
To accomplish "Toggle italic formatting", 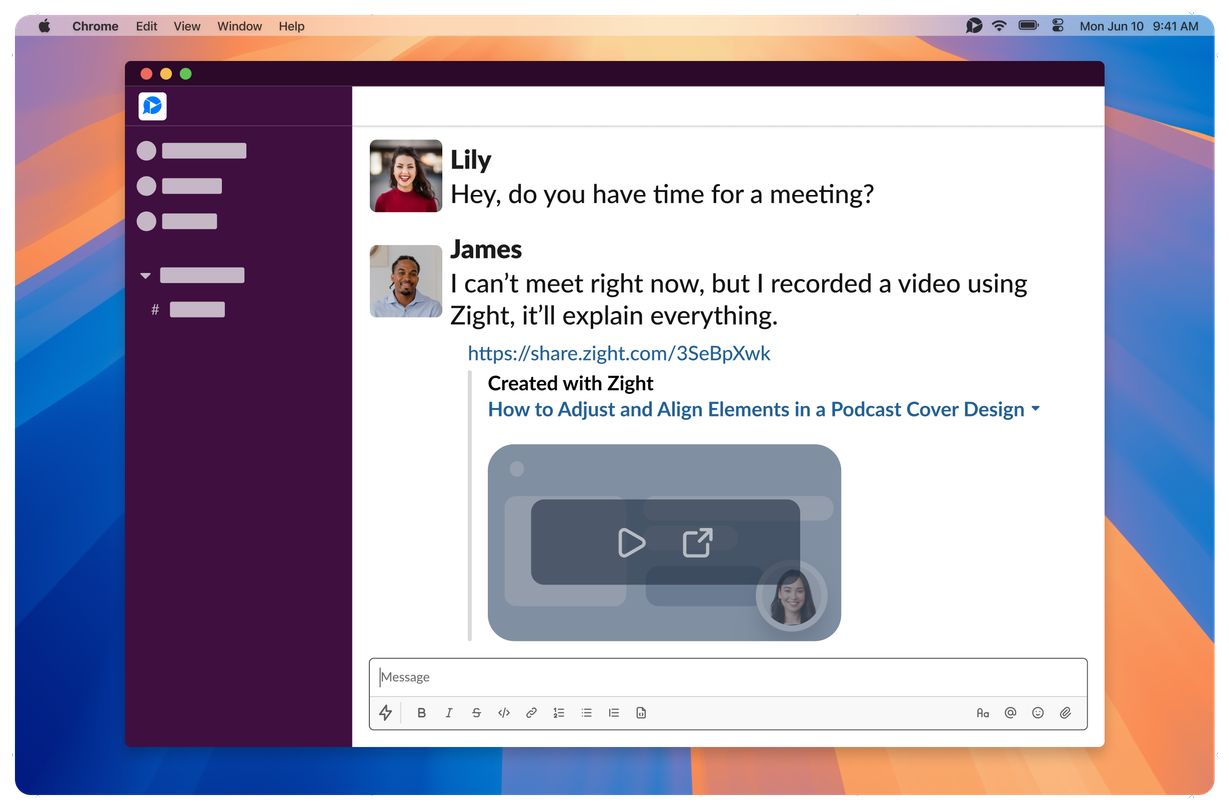I will [449, 713].
